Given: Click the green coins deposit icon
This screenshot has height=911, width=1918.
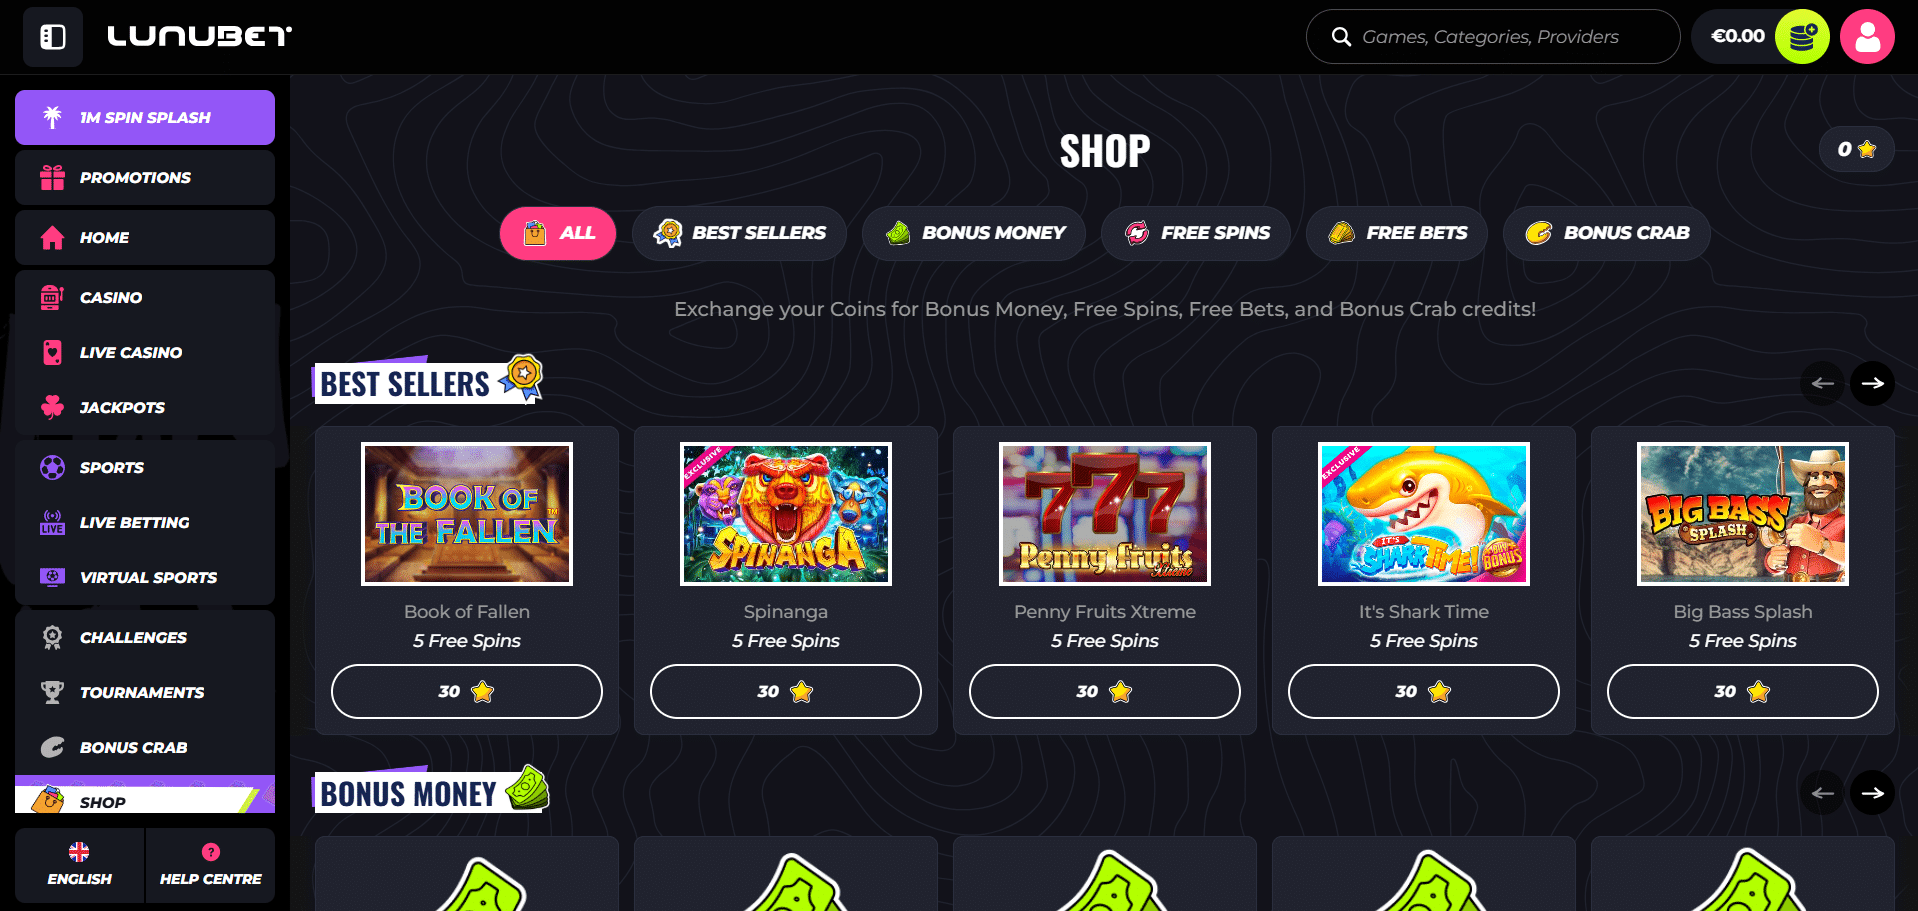Looking at the screenshot, I should point(1802,37).
